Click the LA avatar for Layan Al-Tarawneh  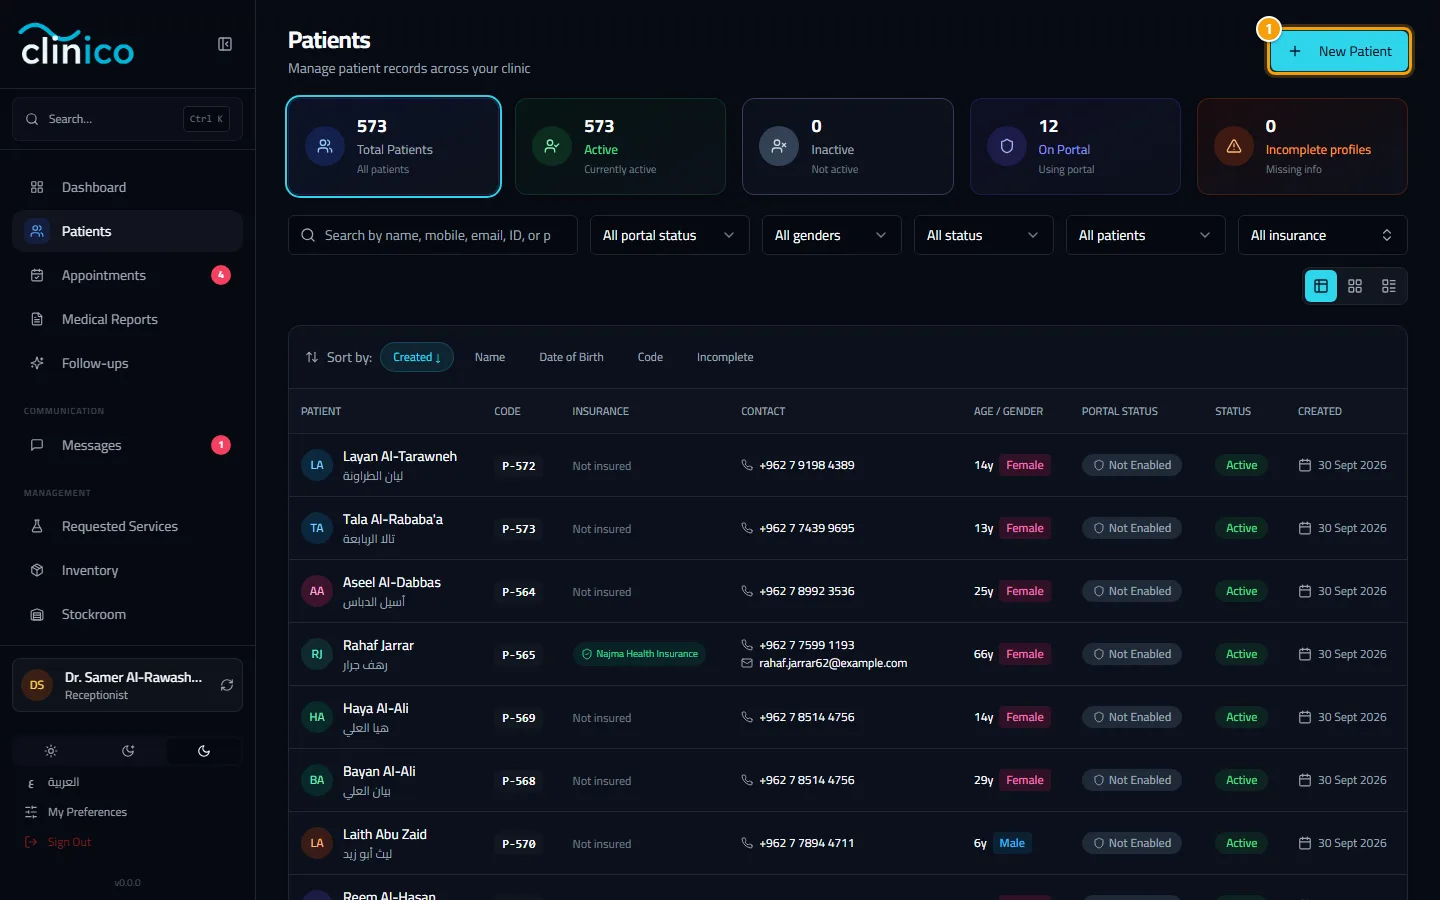click(x=317, y=465)
